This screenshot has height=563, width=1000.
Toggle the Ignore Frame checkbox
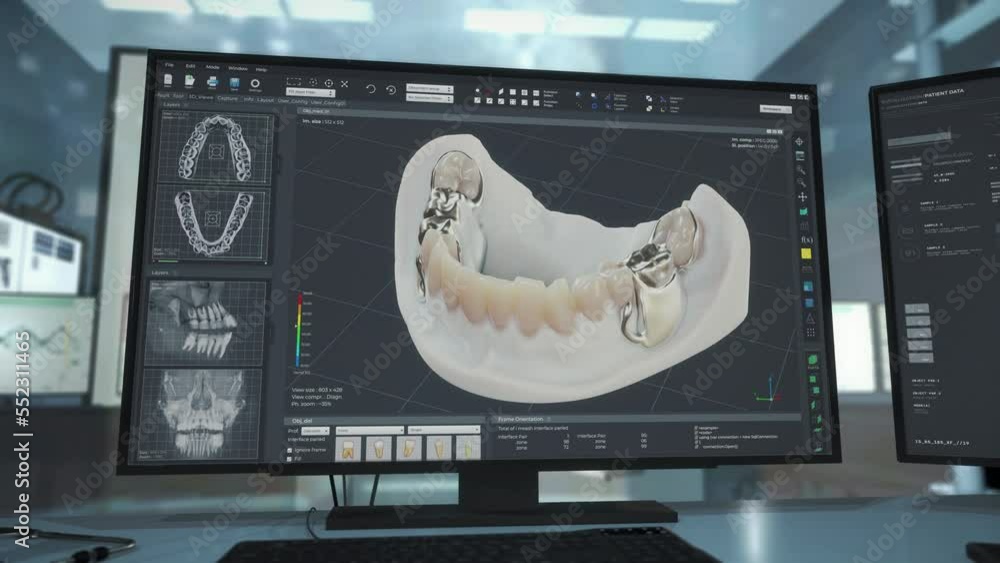pyautogui.click(x=290, y=450)
